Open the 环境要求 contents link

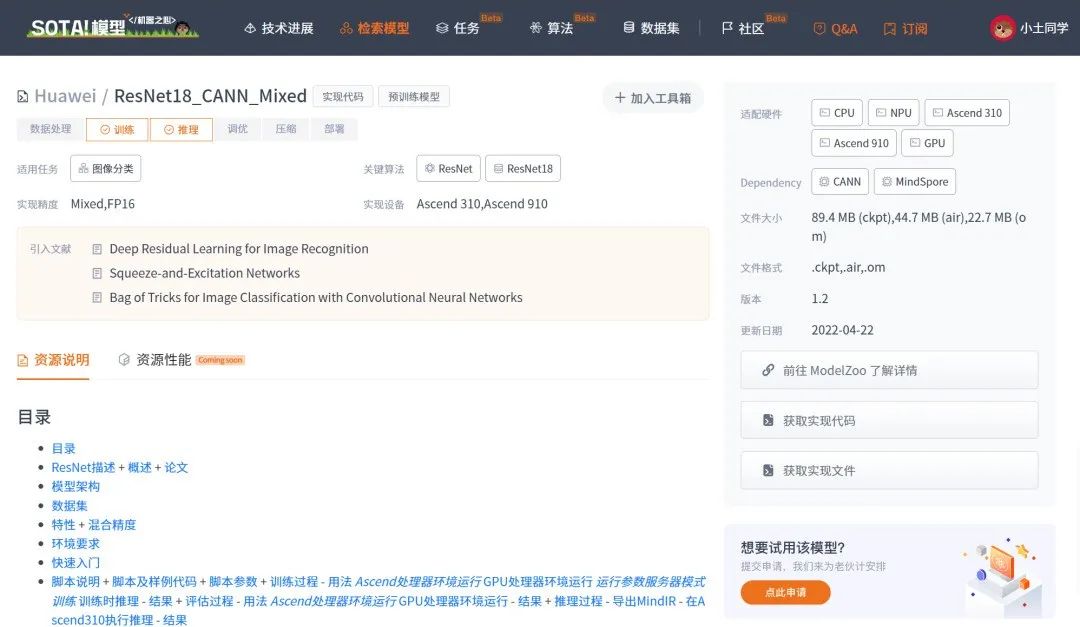click(76, 544)
